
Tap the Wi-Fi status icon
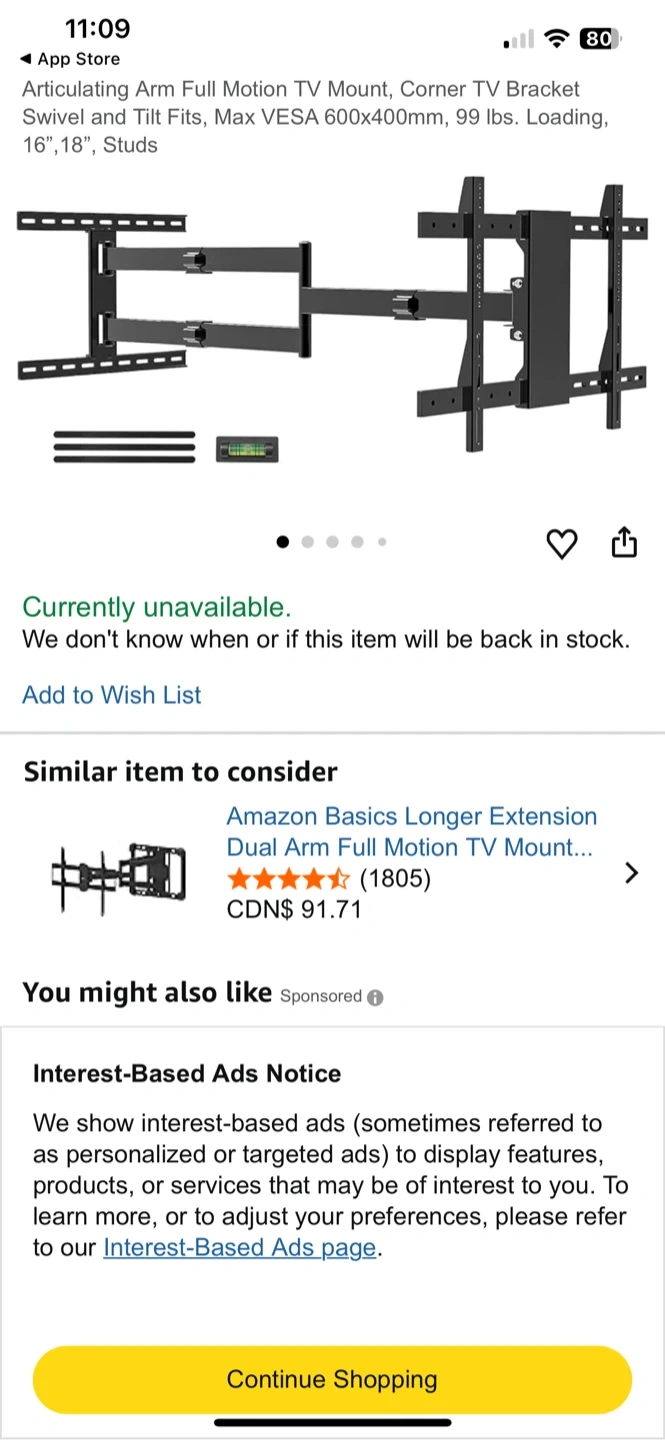[x=557, y=39]
